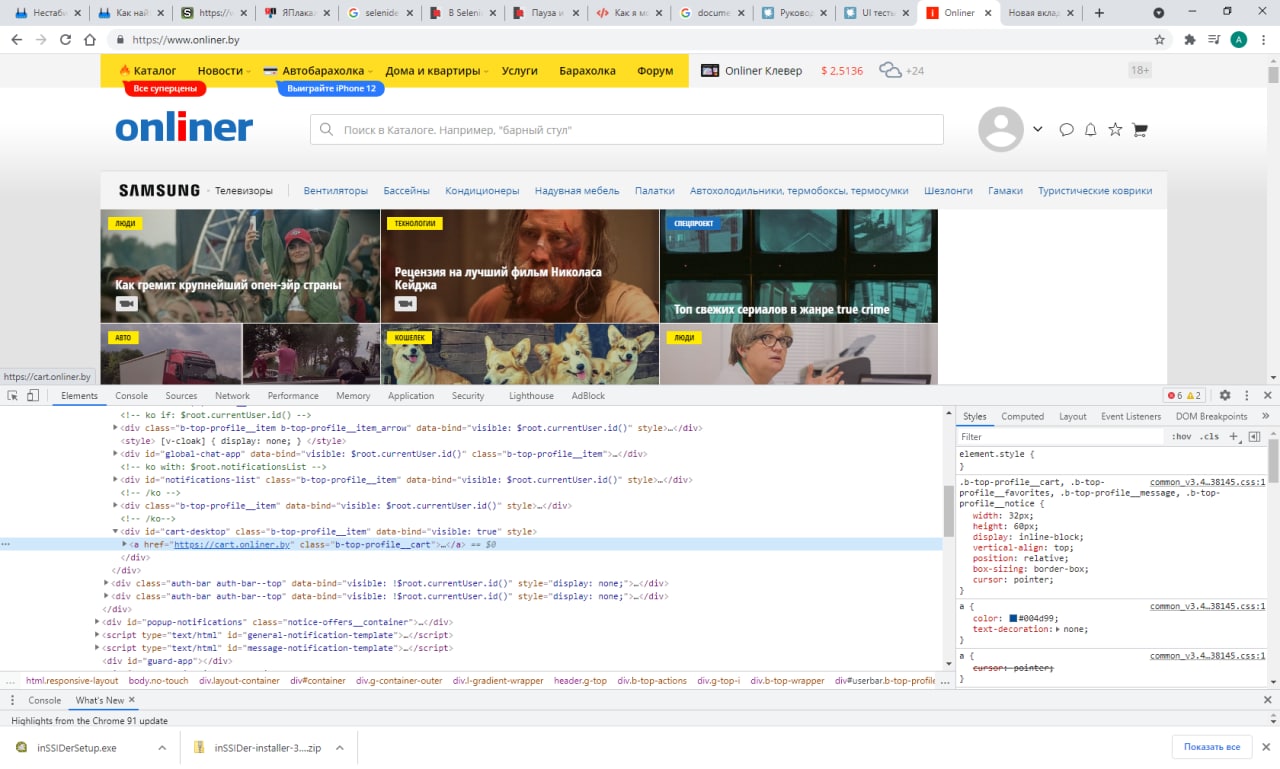This screenshot has width=1280, height=769.
Task: Open the shopping cart icon in site header
Action: [x=1140, y=130]
